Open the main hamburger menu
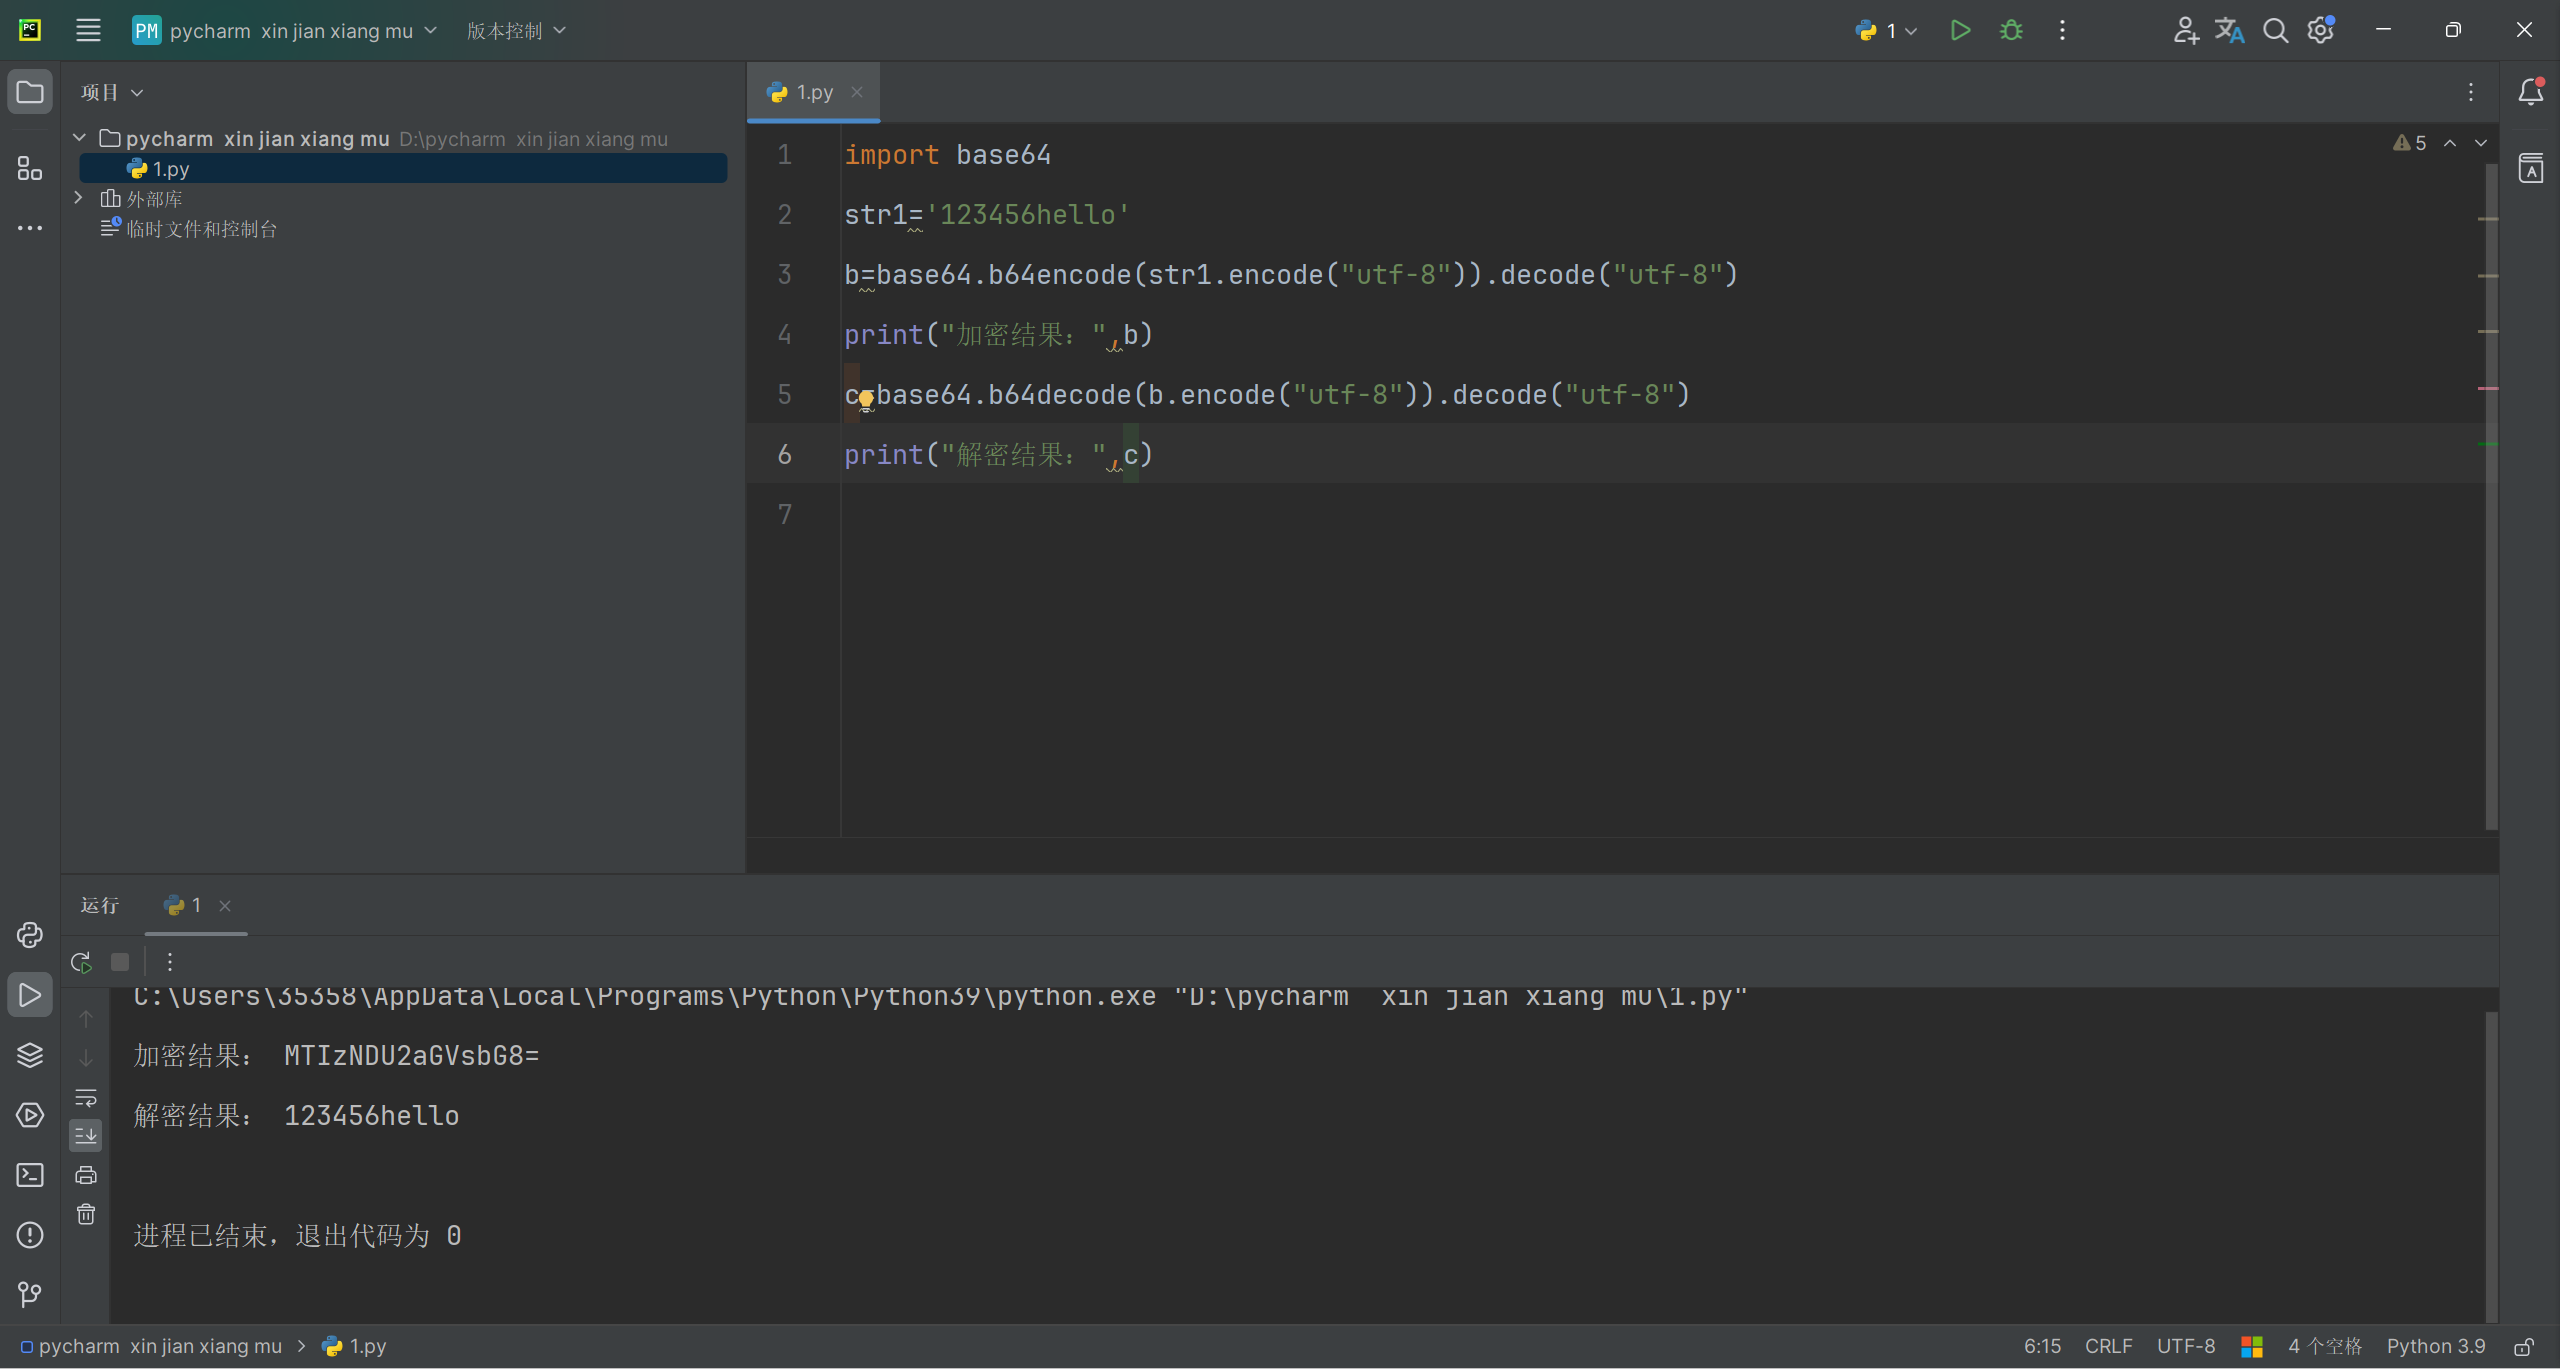This screenshot has height=1369, width=2560. (88, 30)
